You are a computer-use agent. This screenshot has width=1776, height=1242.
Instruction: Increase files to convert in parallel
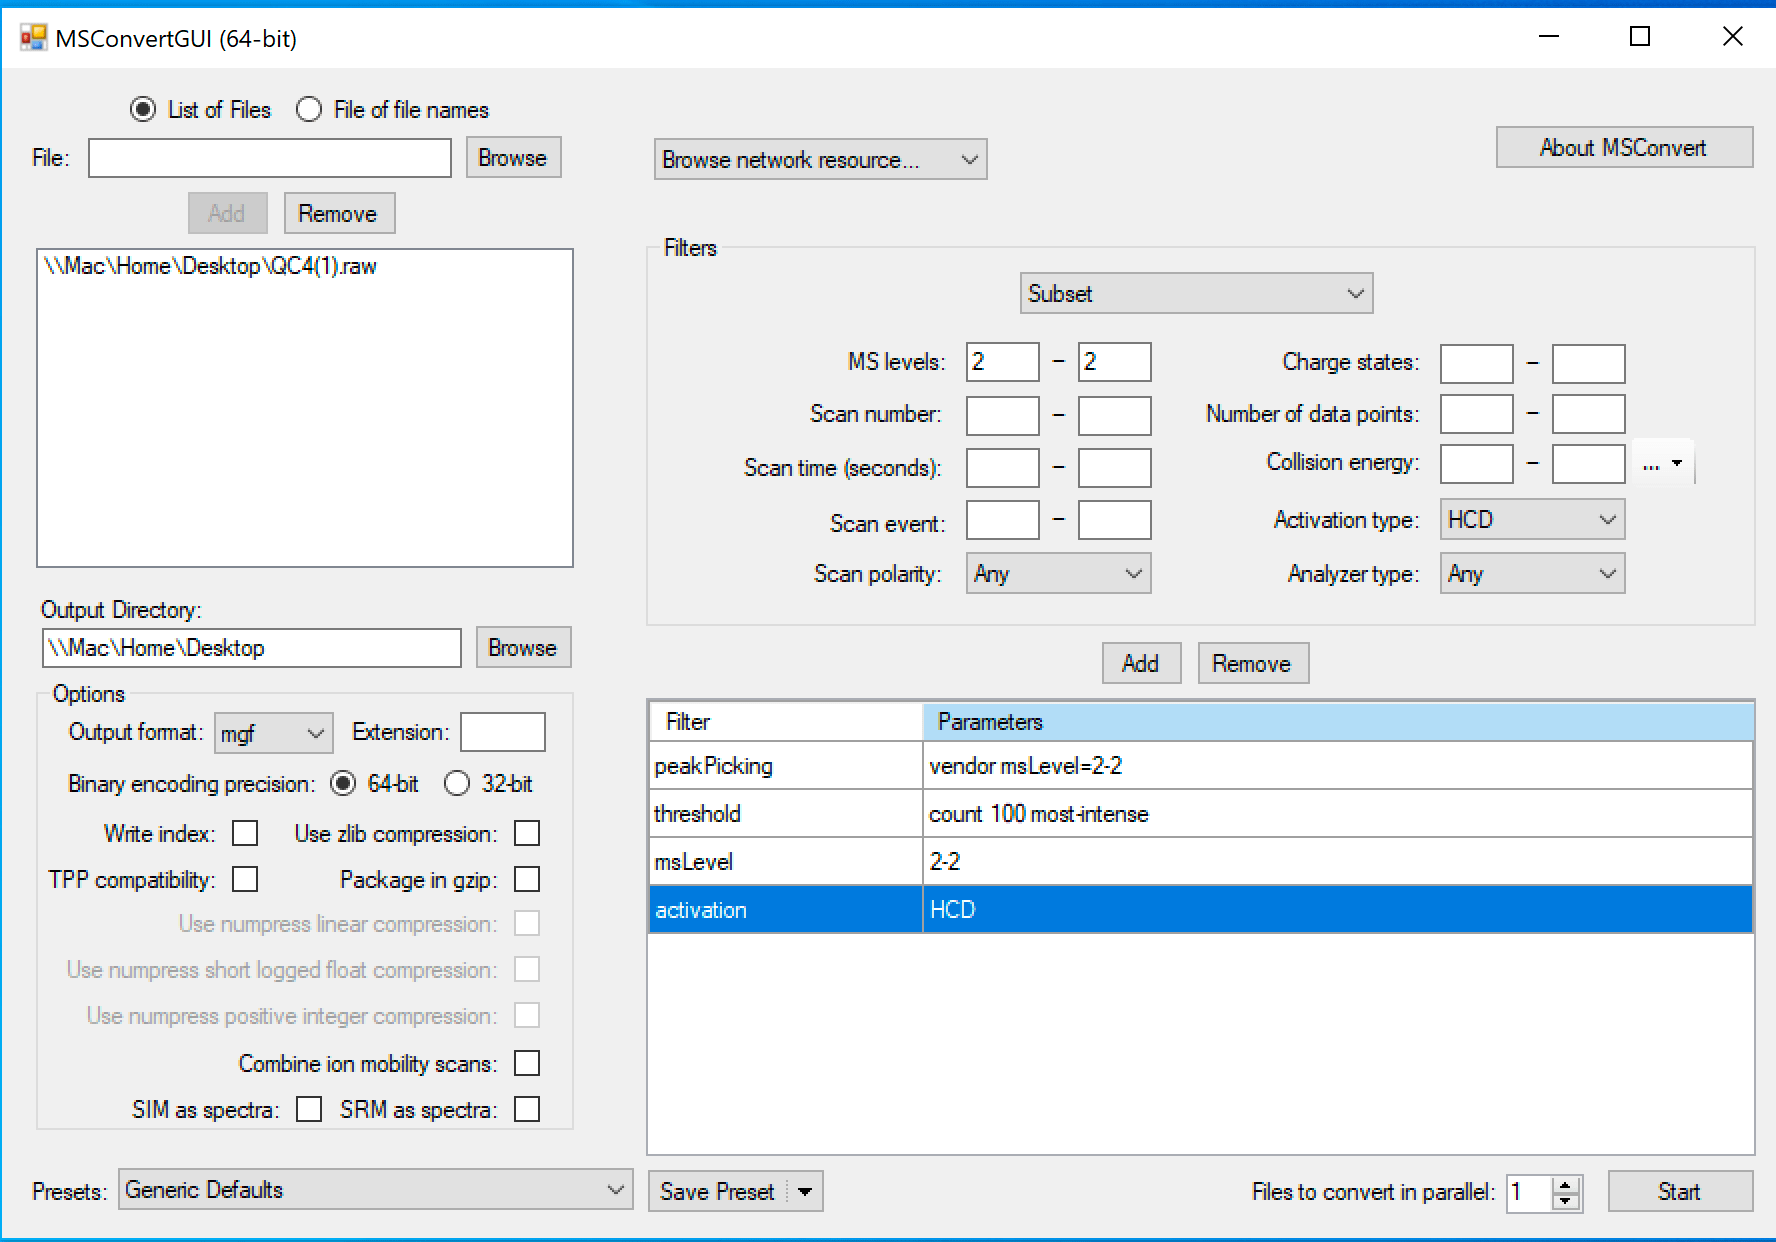click(1567, 1184)
